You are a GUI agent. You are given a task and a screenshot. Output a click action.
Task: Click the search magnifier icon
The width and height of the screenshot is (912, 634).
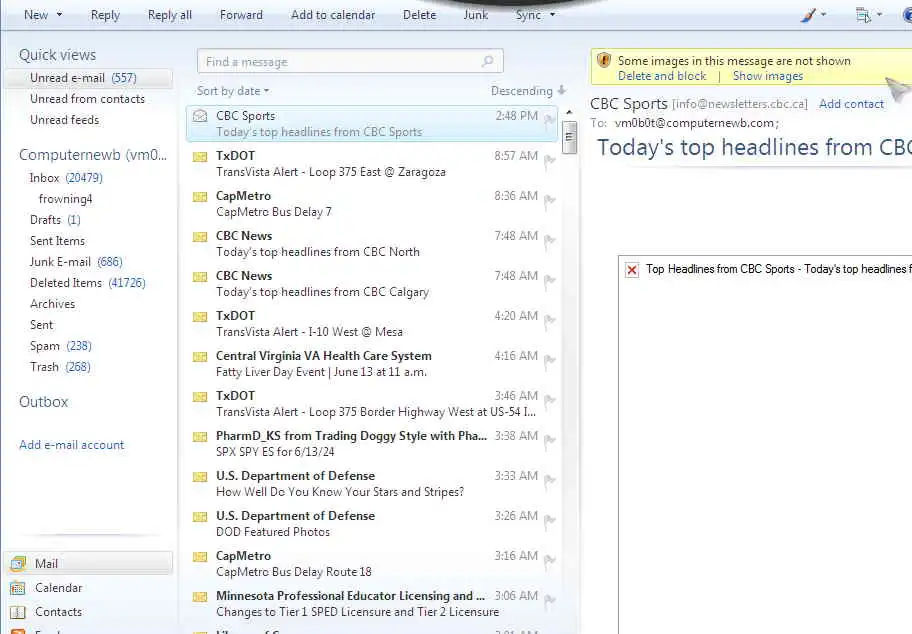(487, 61)
